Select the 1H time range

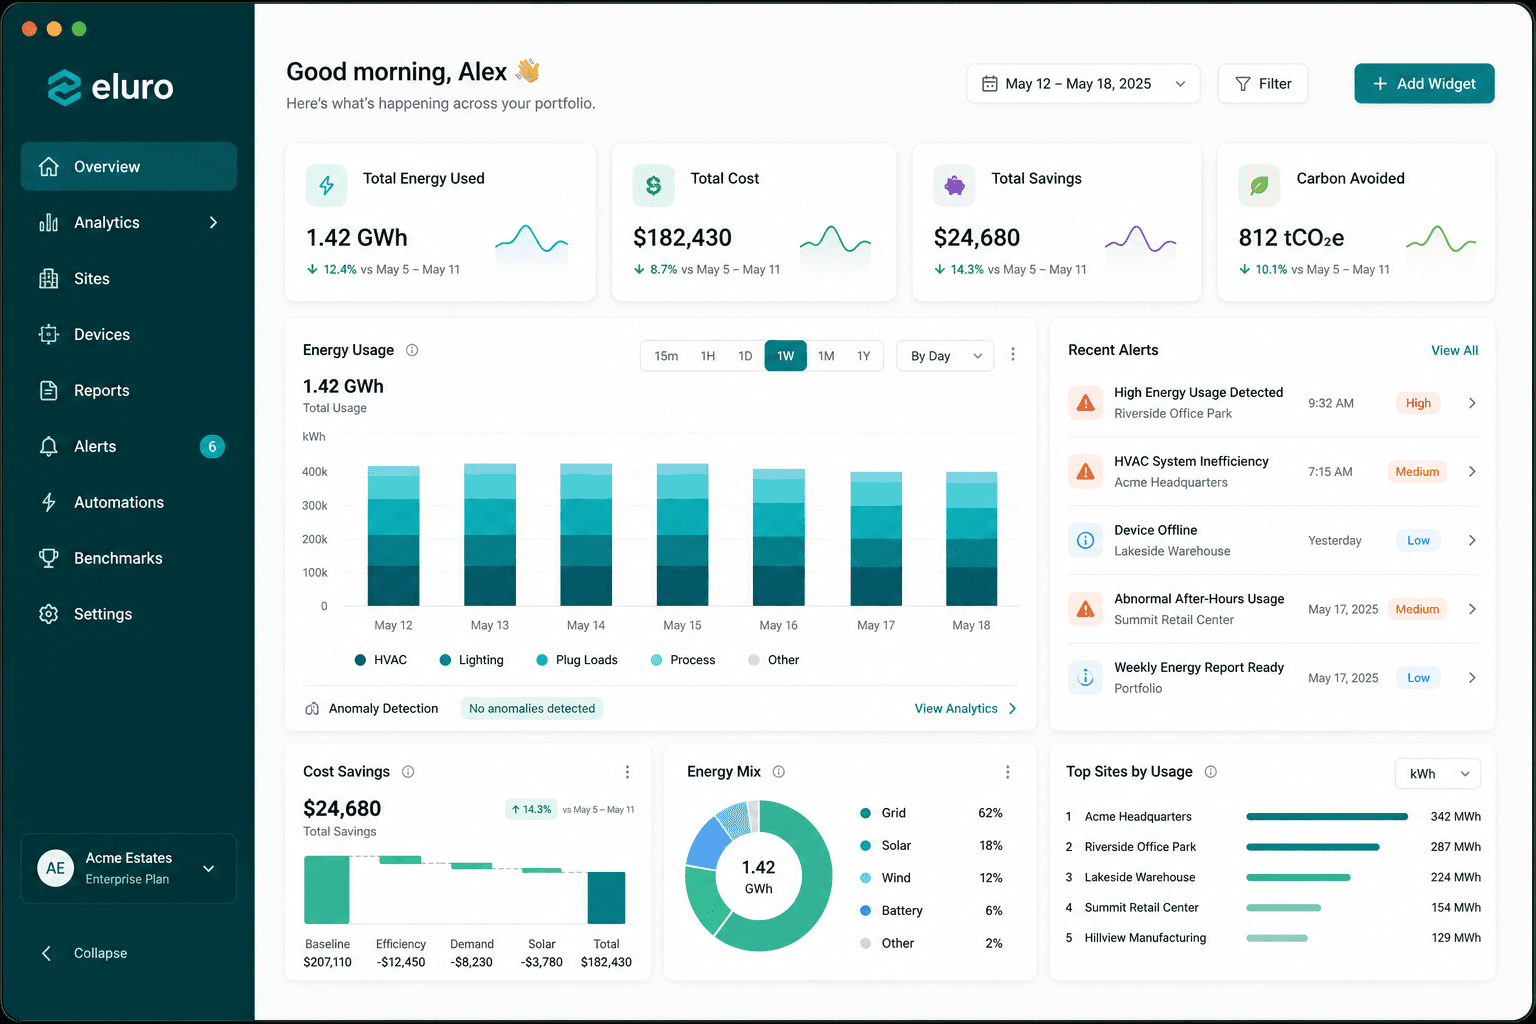tap(708, 356)
